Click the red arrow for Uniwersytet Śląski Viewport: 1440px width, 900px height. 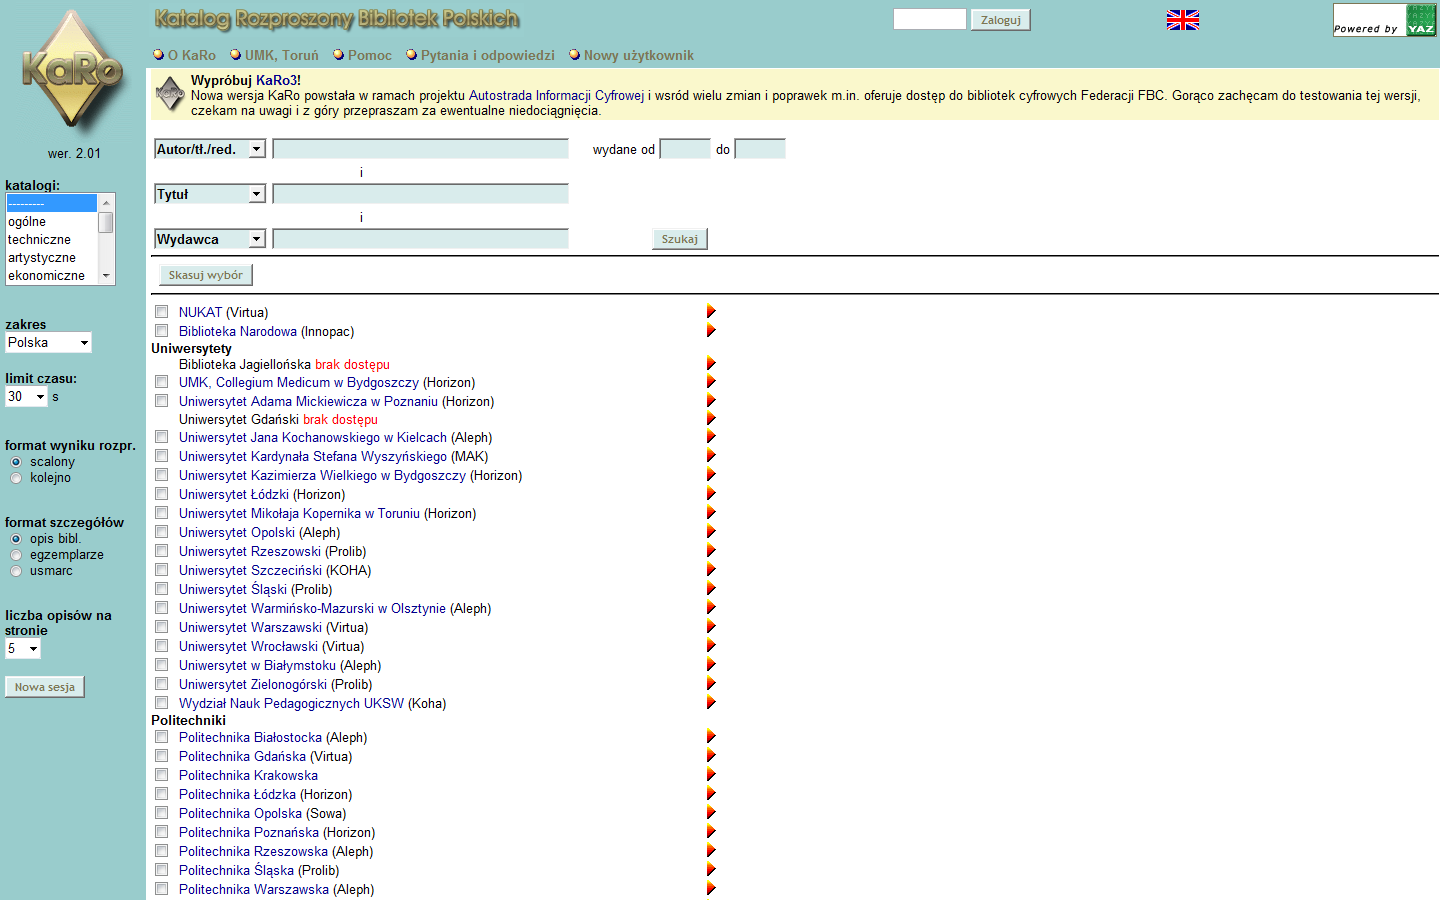[x=711, y=589]
